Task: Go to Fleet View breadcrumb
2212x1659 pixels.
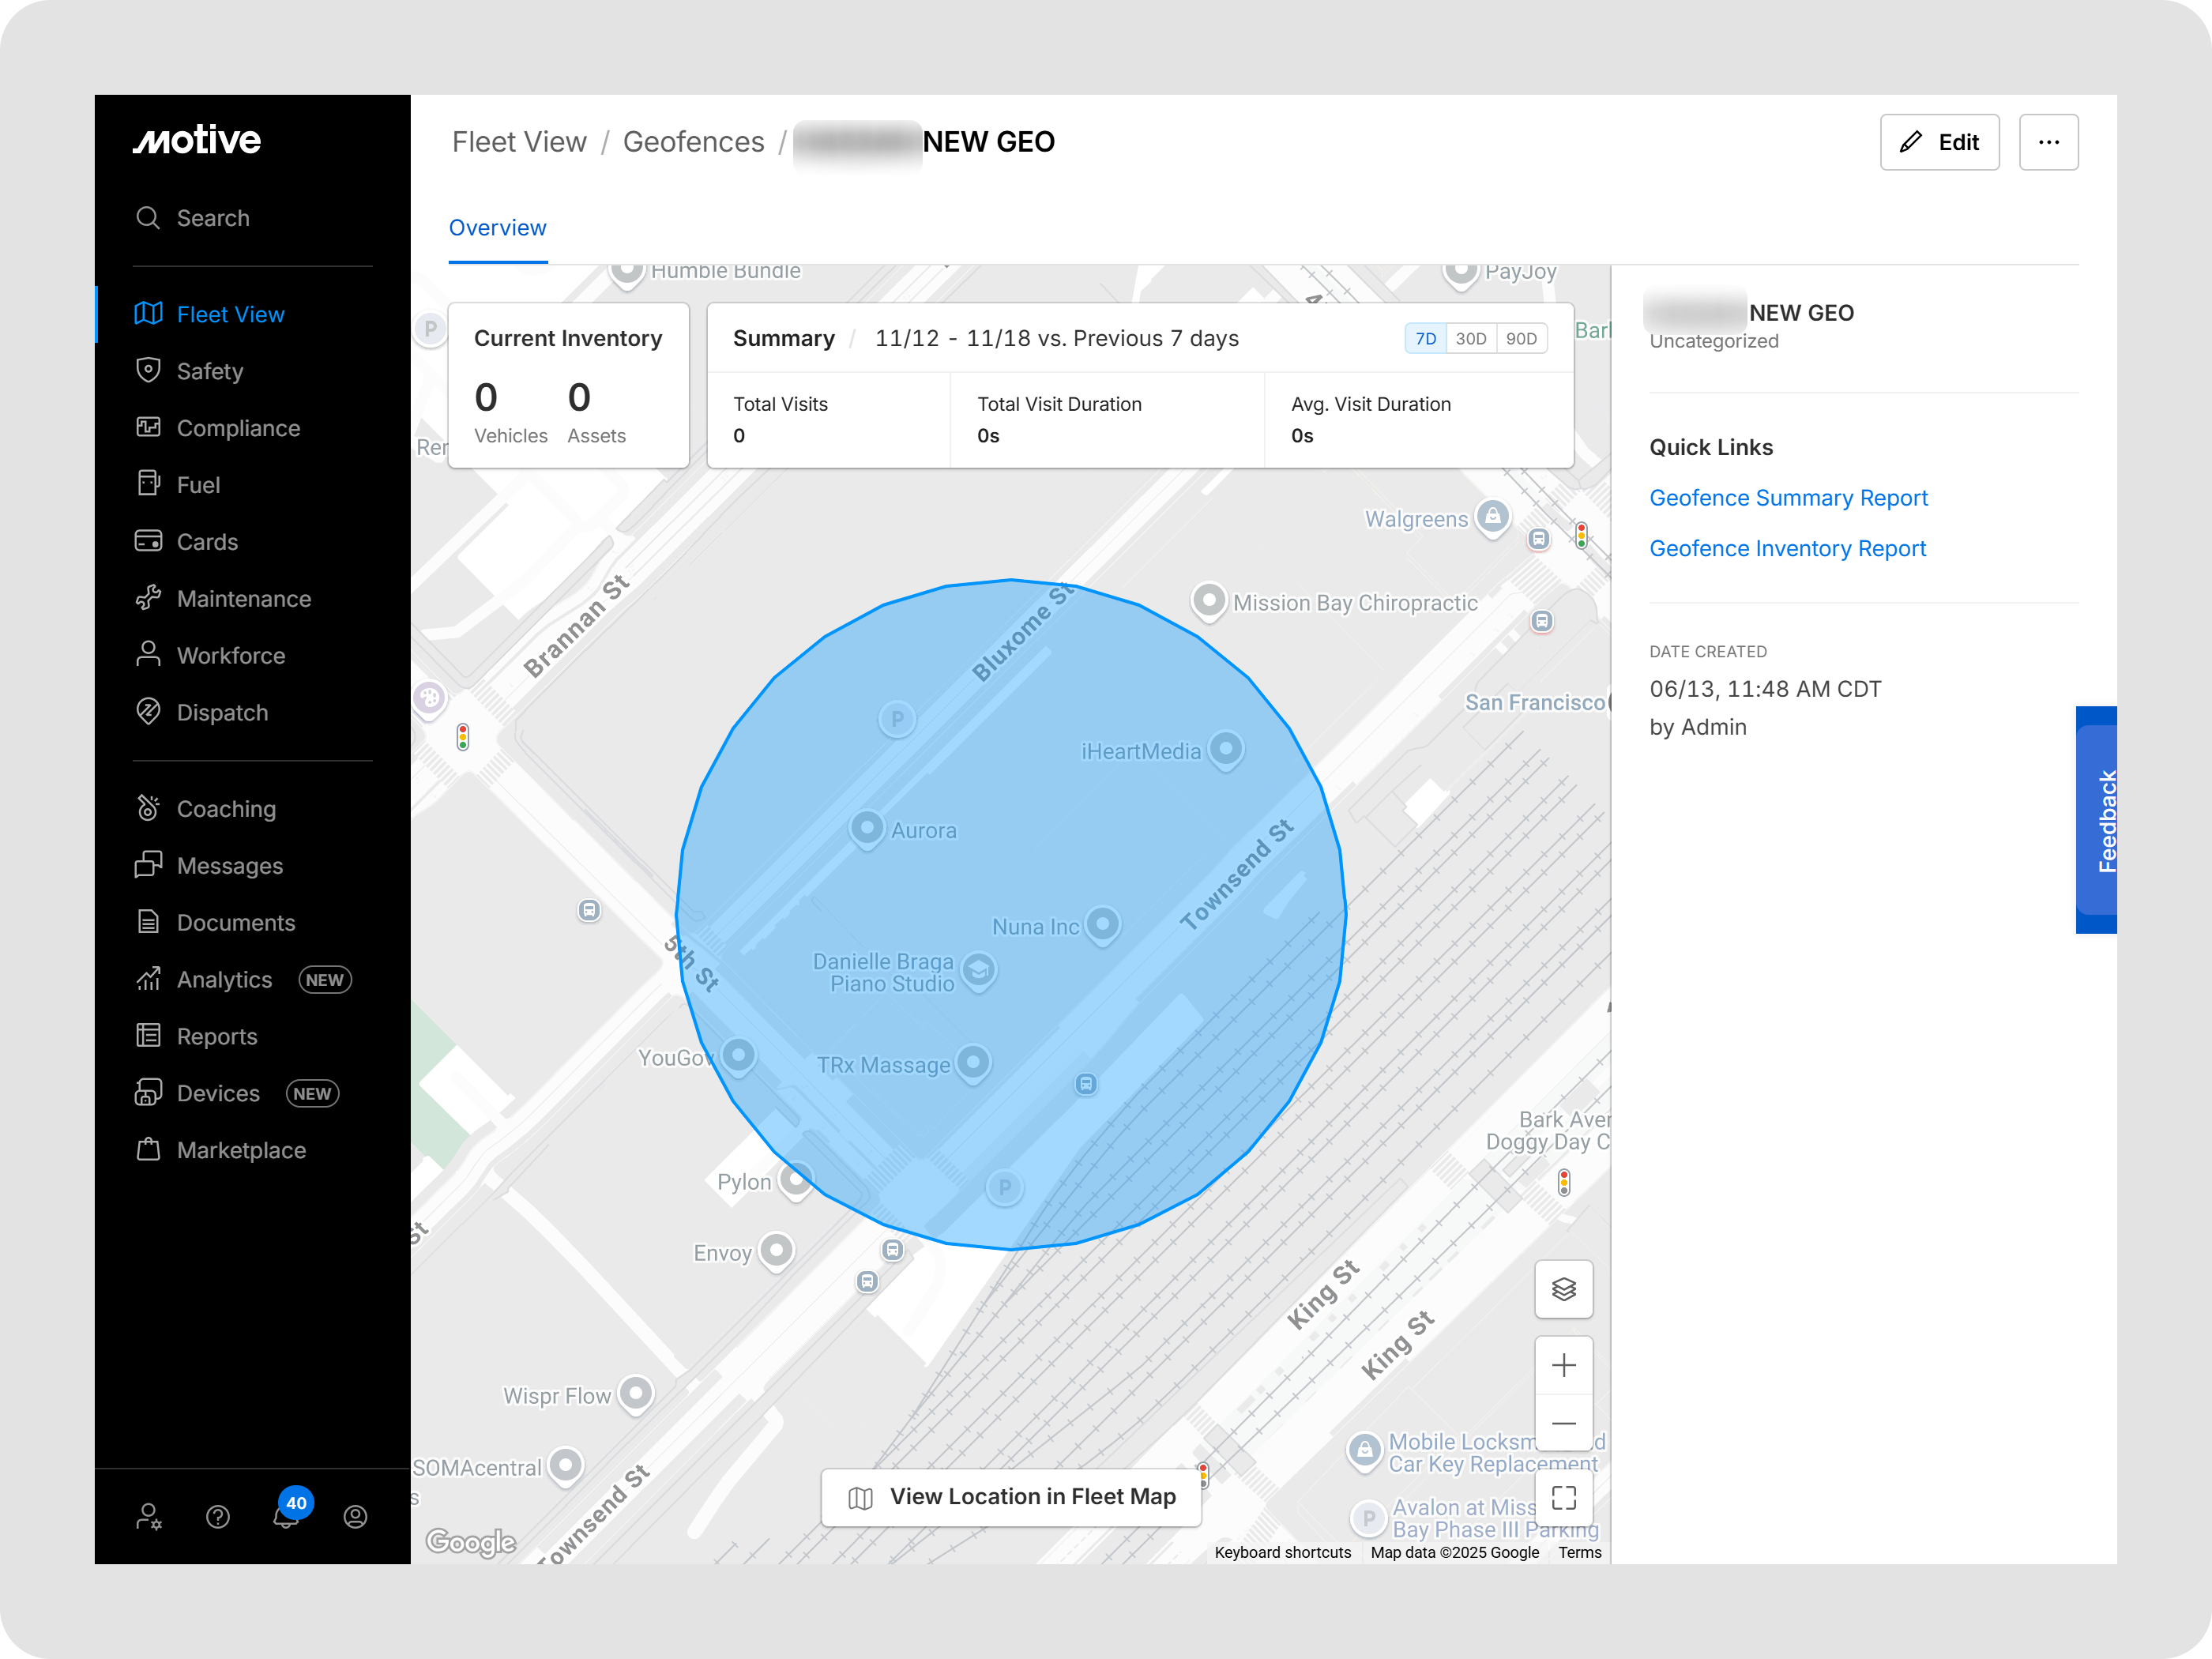Action: [519, 142]
